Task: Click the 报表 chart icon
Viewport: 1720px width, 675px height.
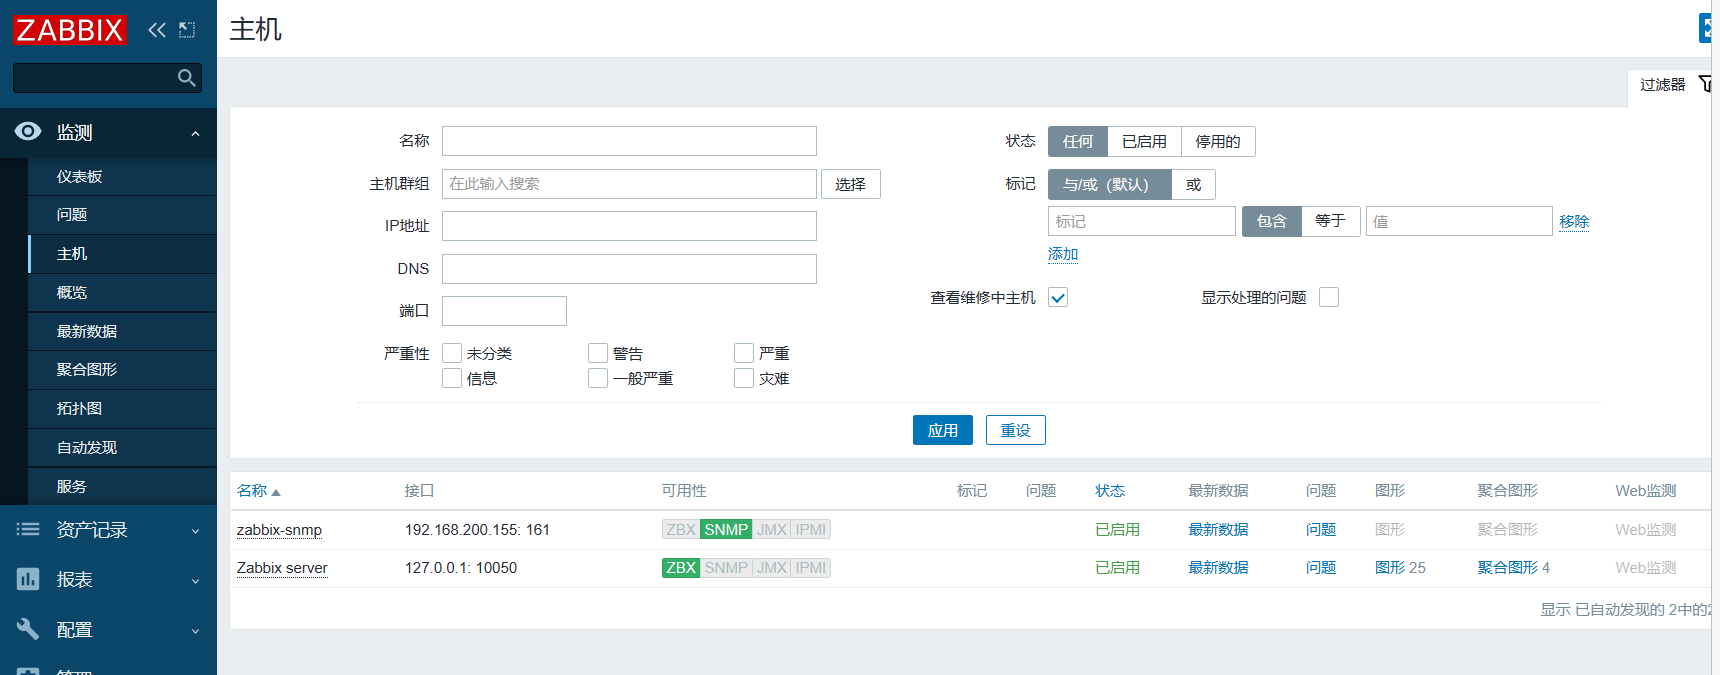Action: tap(28, 579)
